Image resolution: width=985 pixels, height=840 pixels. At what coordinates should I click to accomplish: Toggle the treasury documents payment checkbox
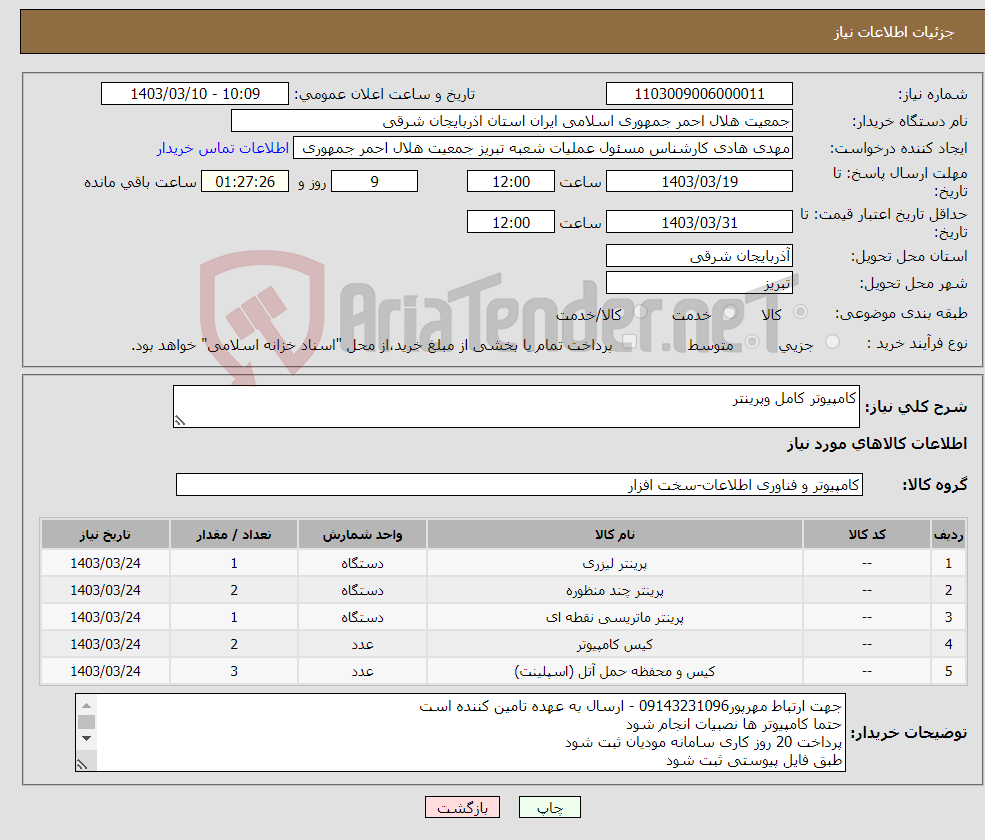pos(629,342)
